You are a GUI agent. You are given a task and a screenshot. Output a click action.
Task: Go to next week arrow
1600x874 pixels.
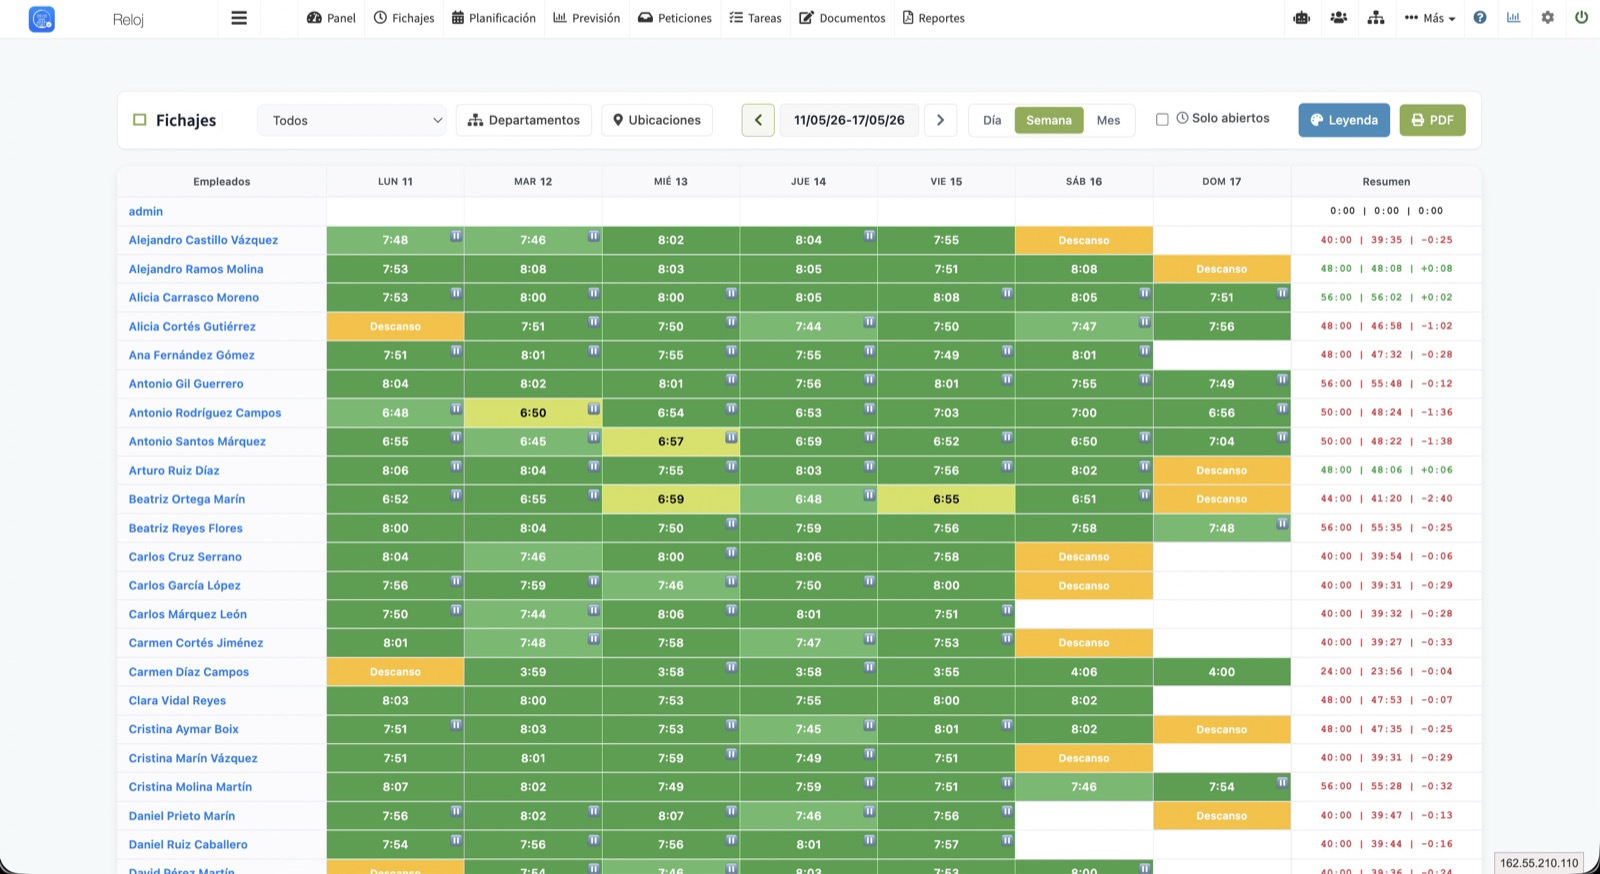pyautogui.click(x=940, y=120)
